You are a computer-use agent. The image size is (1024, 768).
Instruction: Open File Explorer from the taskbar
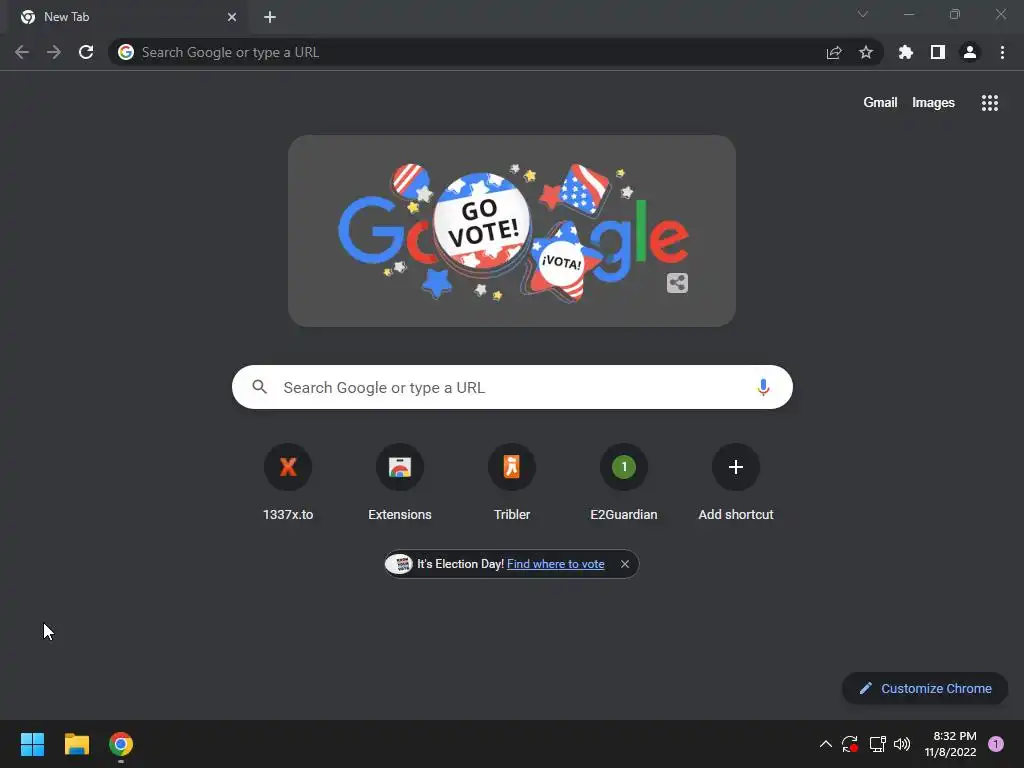pyautogui.click(x=76, y=744)
